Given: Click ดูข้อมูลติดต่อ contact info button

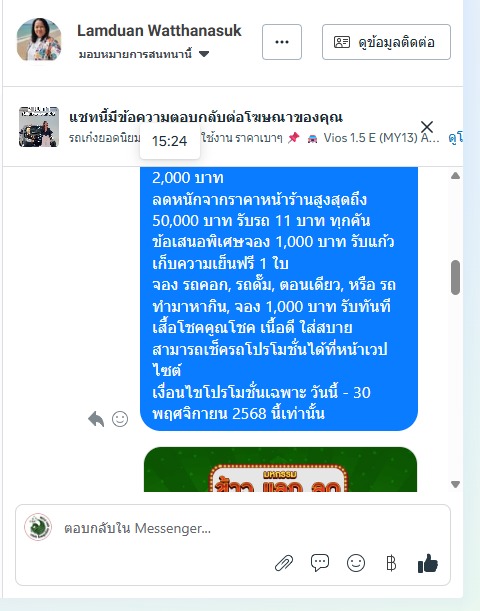Looking at the screenshot, I should (x=386, y=42).
